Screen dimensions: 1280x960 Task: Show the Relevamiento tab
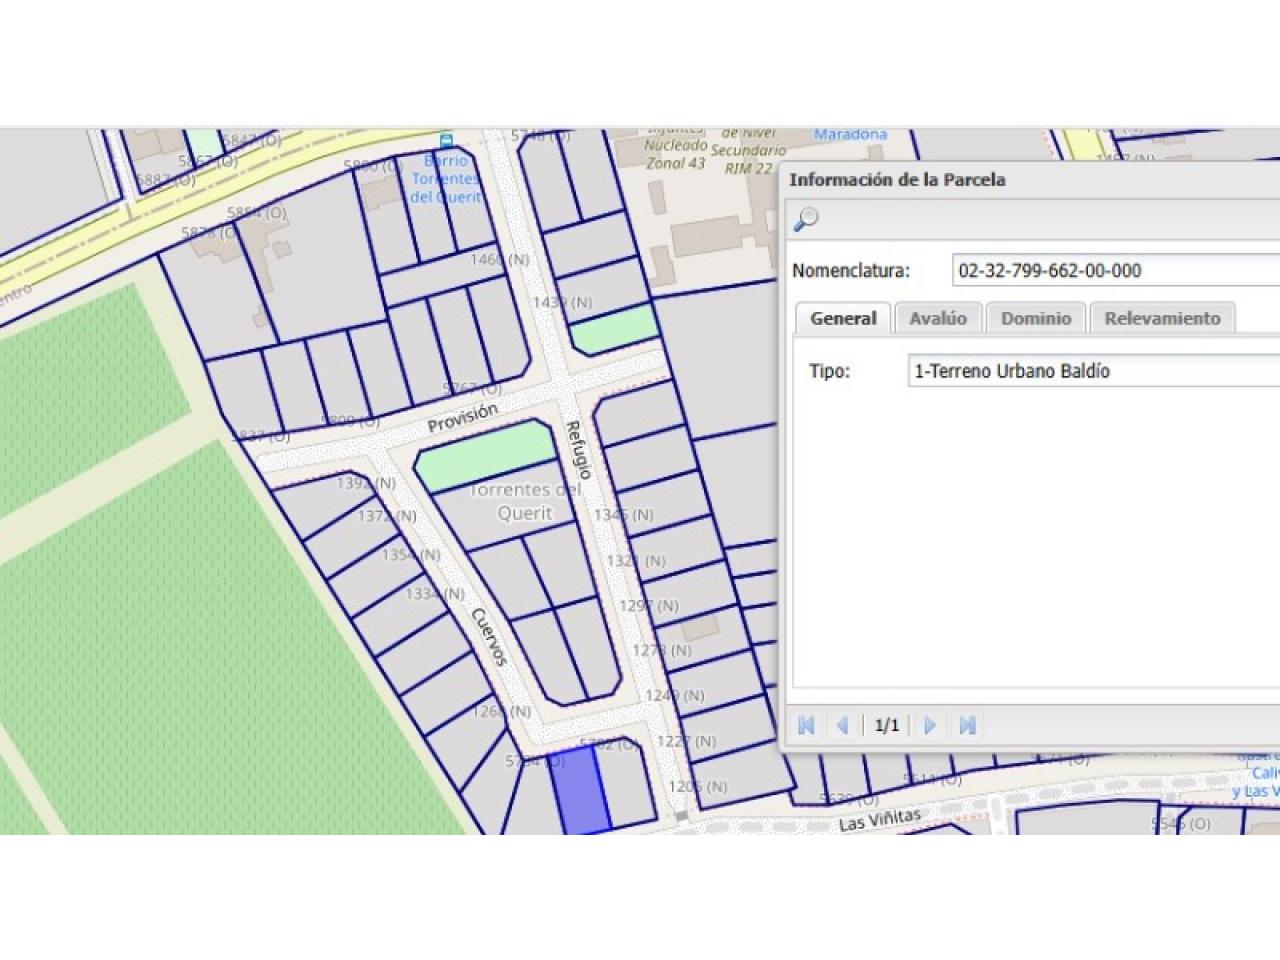point(1162,318)
